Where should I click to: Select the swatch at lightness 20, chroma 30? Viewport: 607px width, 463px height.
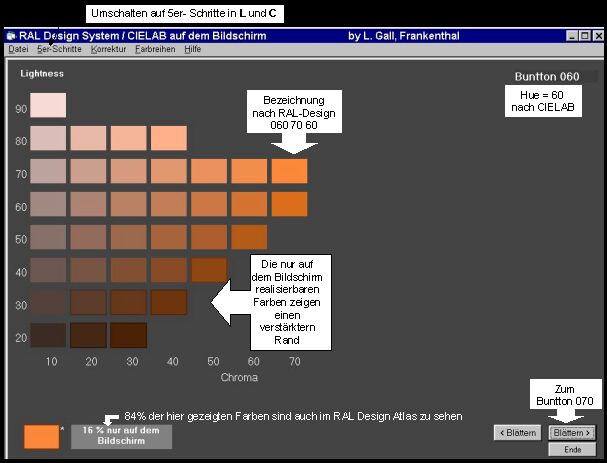pos(129,335)
